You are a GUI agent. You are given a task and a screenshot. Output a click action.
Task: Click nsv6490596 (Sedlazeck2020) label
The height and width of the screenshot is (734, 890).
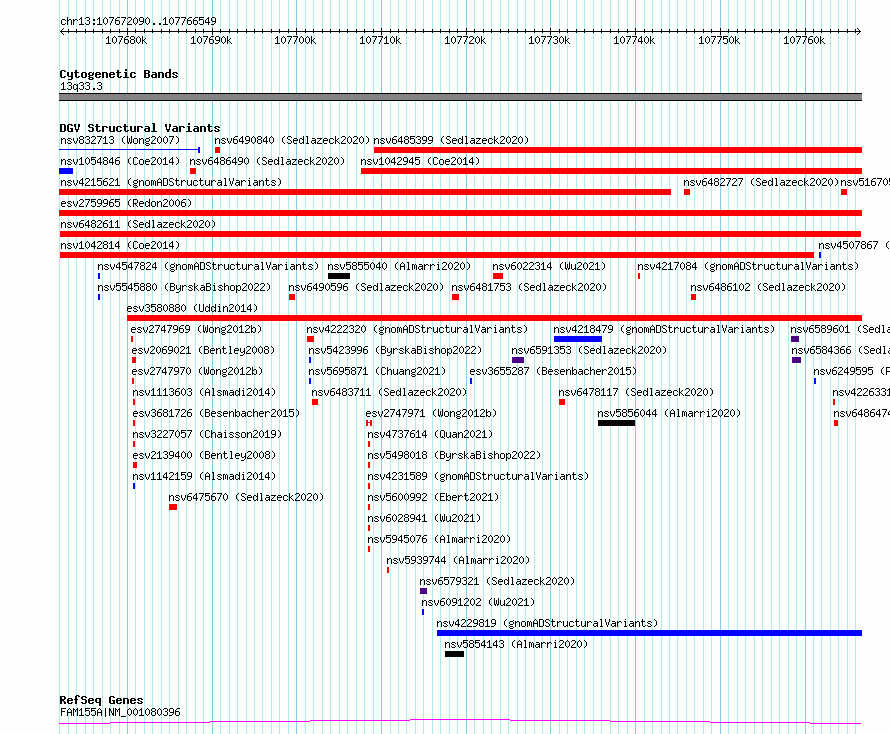366,287
